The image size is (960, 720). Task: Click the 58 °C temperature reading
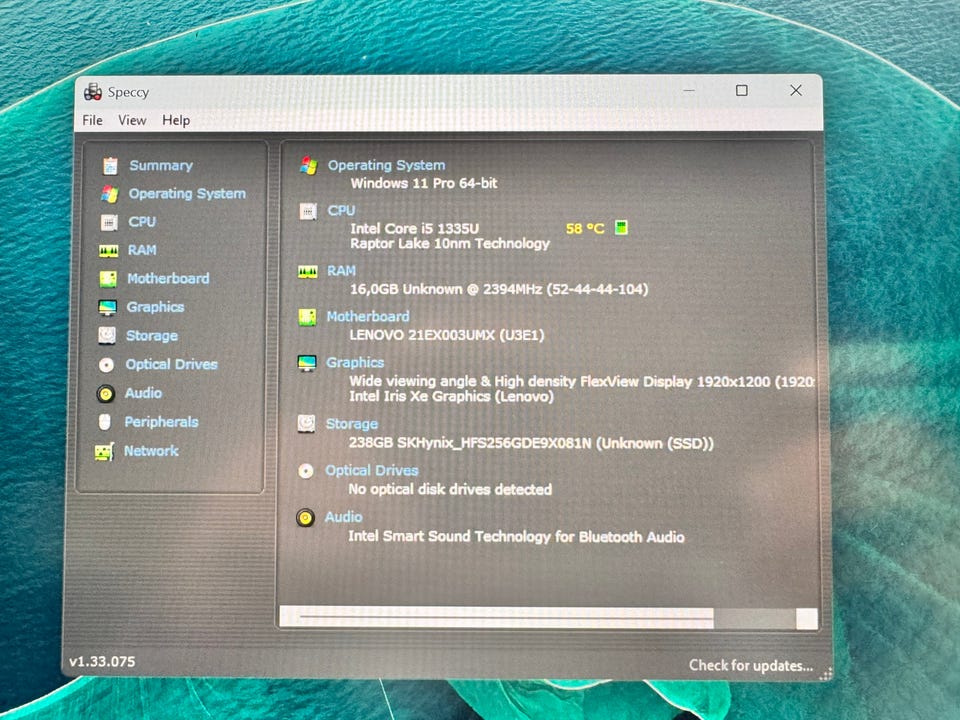(x=585, y=228)
